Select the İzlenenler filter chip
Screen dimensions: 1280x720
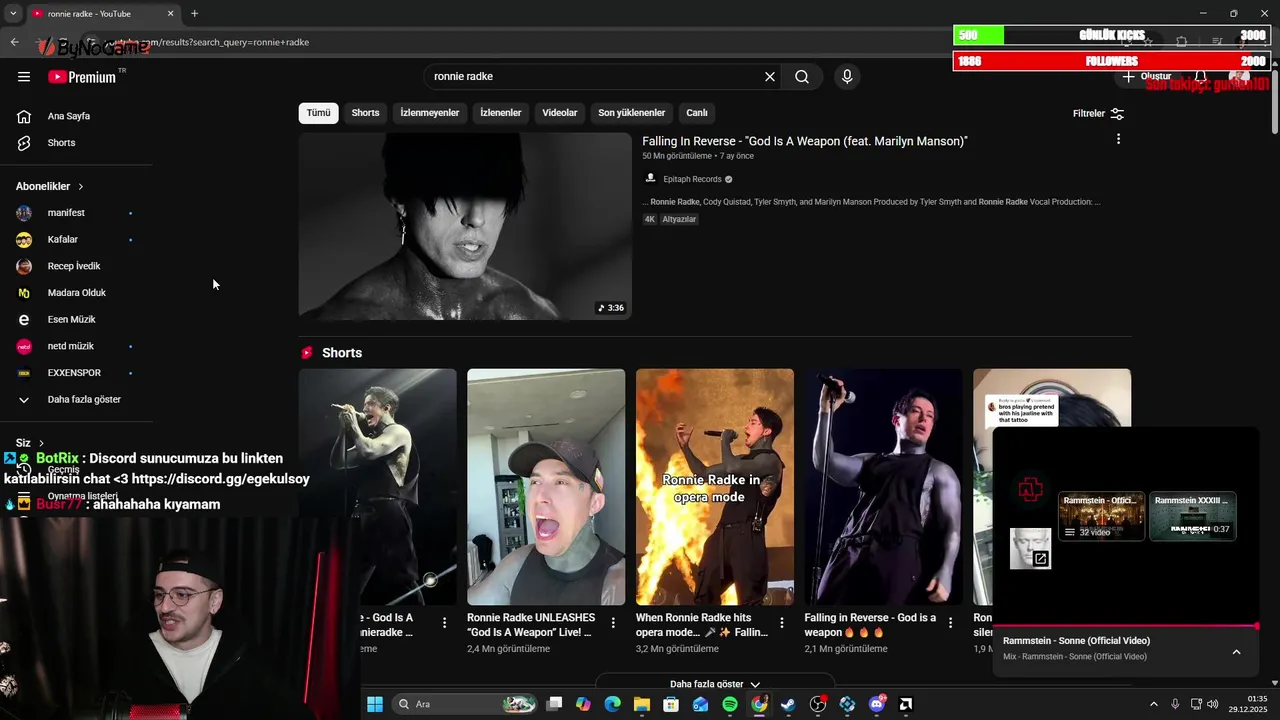501,113
